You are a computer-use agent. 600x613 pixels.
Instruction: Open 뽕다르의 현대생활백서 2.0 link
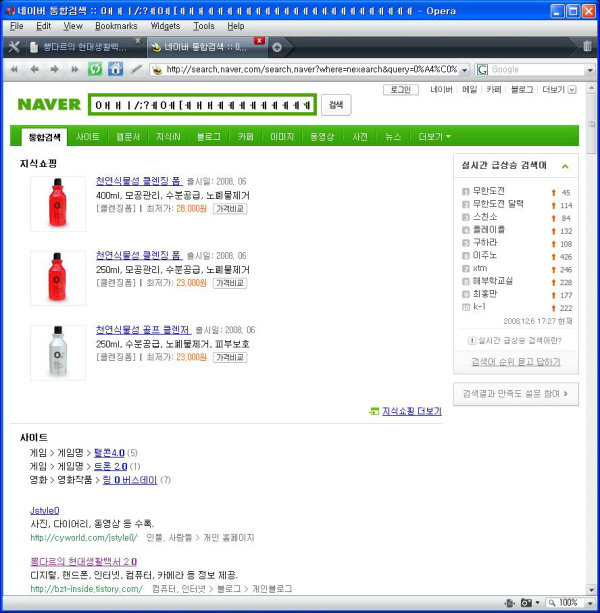pos(84,562)
